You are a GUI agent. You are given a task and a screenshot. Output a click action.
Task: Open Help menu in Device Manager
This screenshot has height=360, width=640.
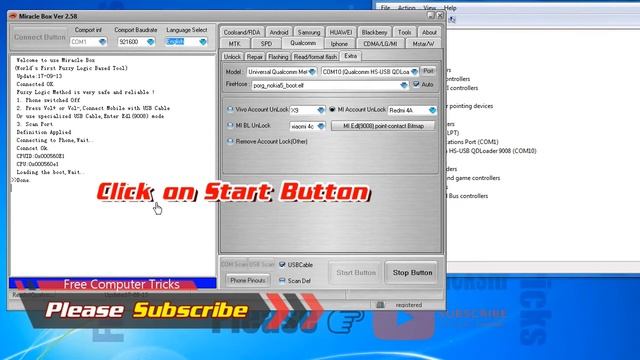pyautogui.click(x=450, y=8)
